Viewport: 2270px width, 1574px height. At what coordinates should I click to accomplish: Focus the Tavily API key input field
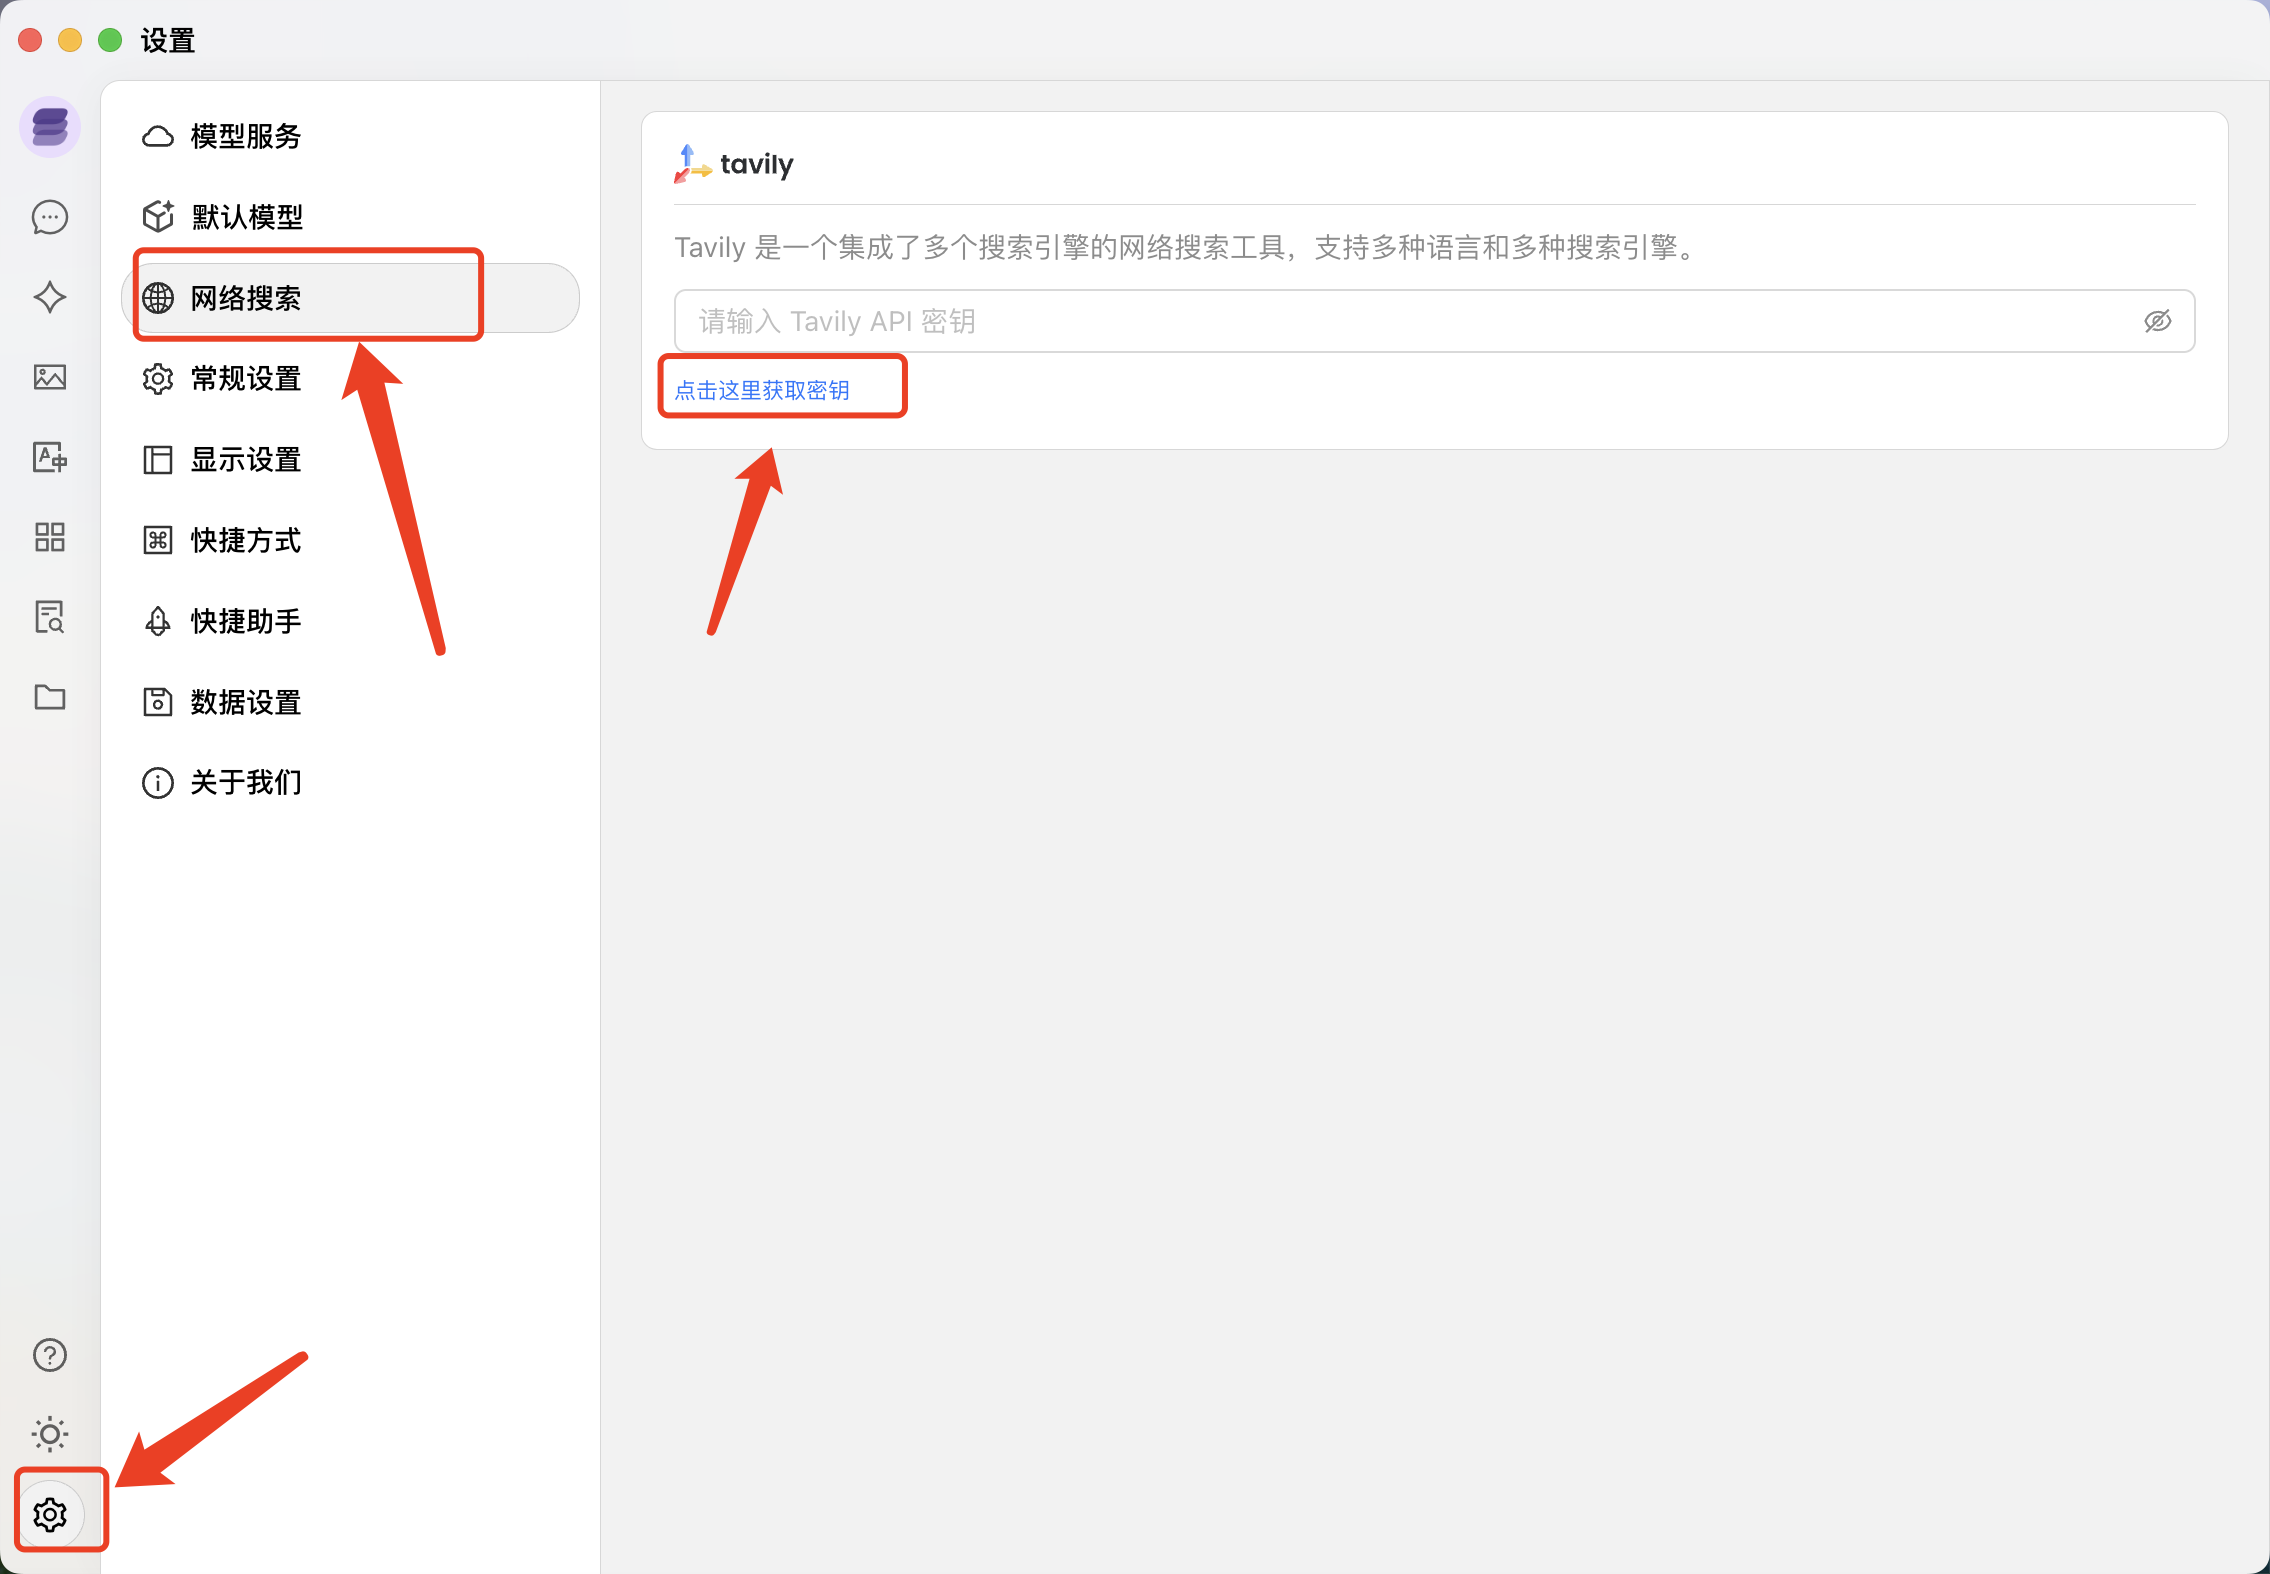1400,321
